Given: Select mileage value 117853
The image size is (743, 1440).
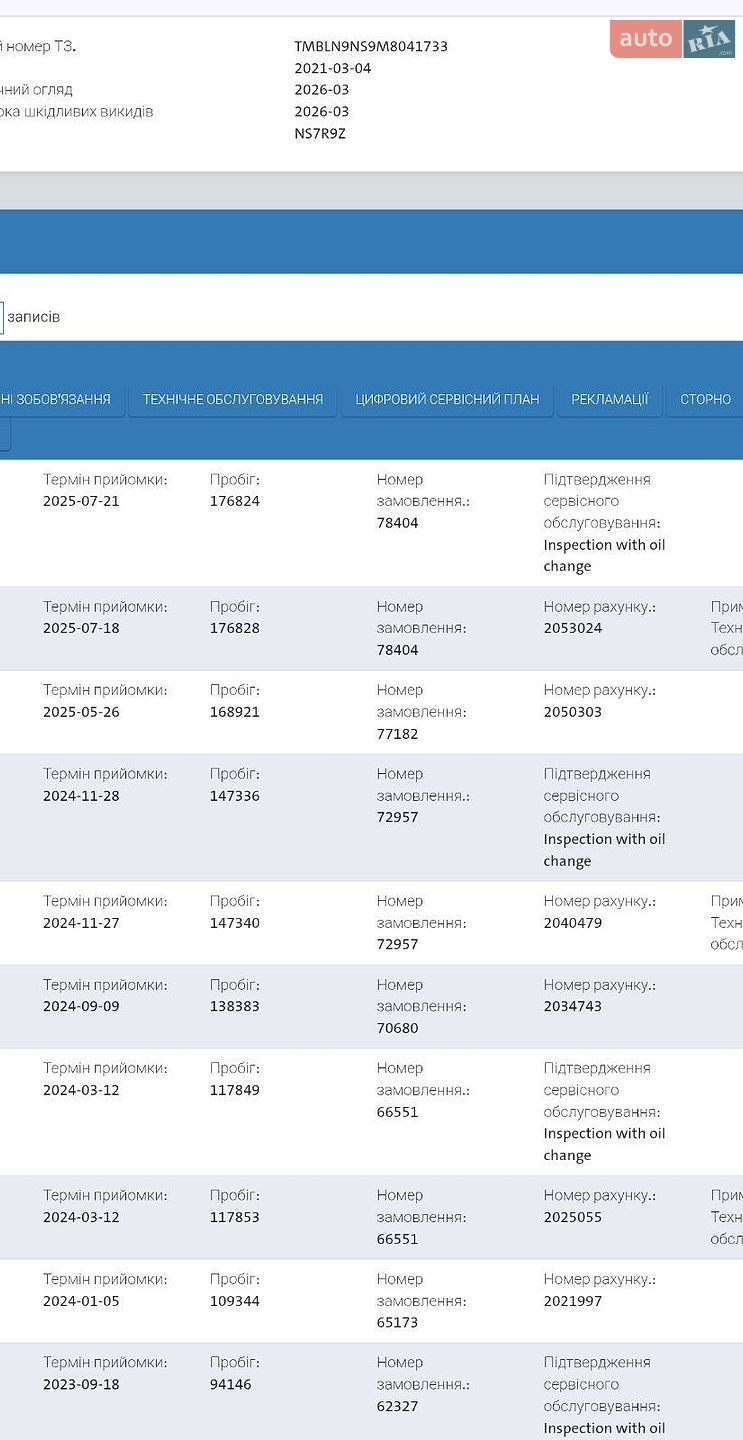Looking at the screenshot, I should [x=235, y=1217].
